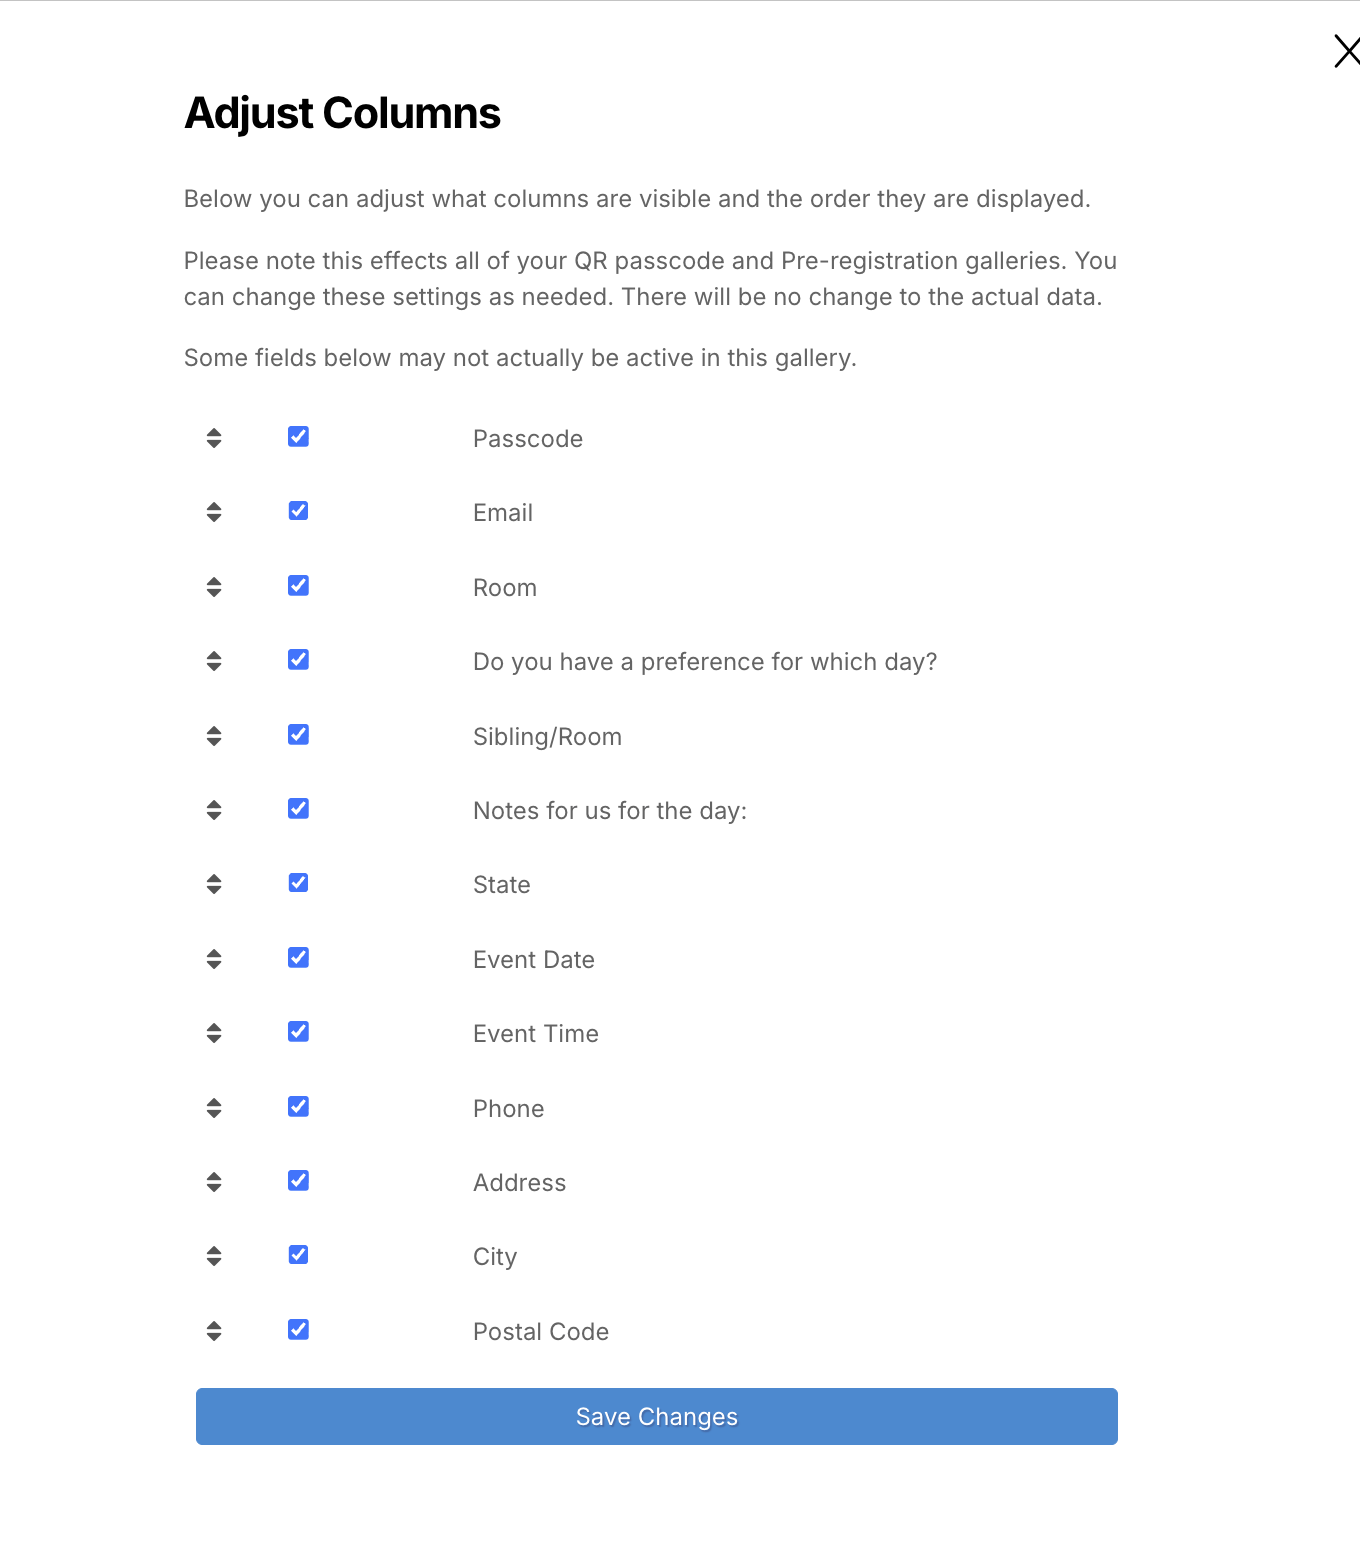Click the drag handle next to Sibling/Room

pyautogui.click(x=214, y=736)
